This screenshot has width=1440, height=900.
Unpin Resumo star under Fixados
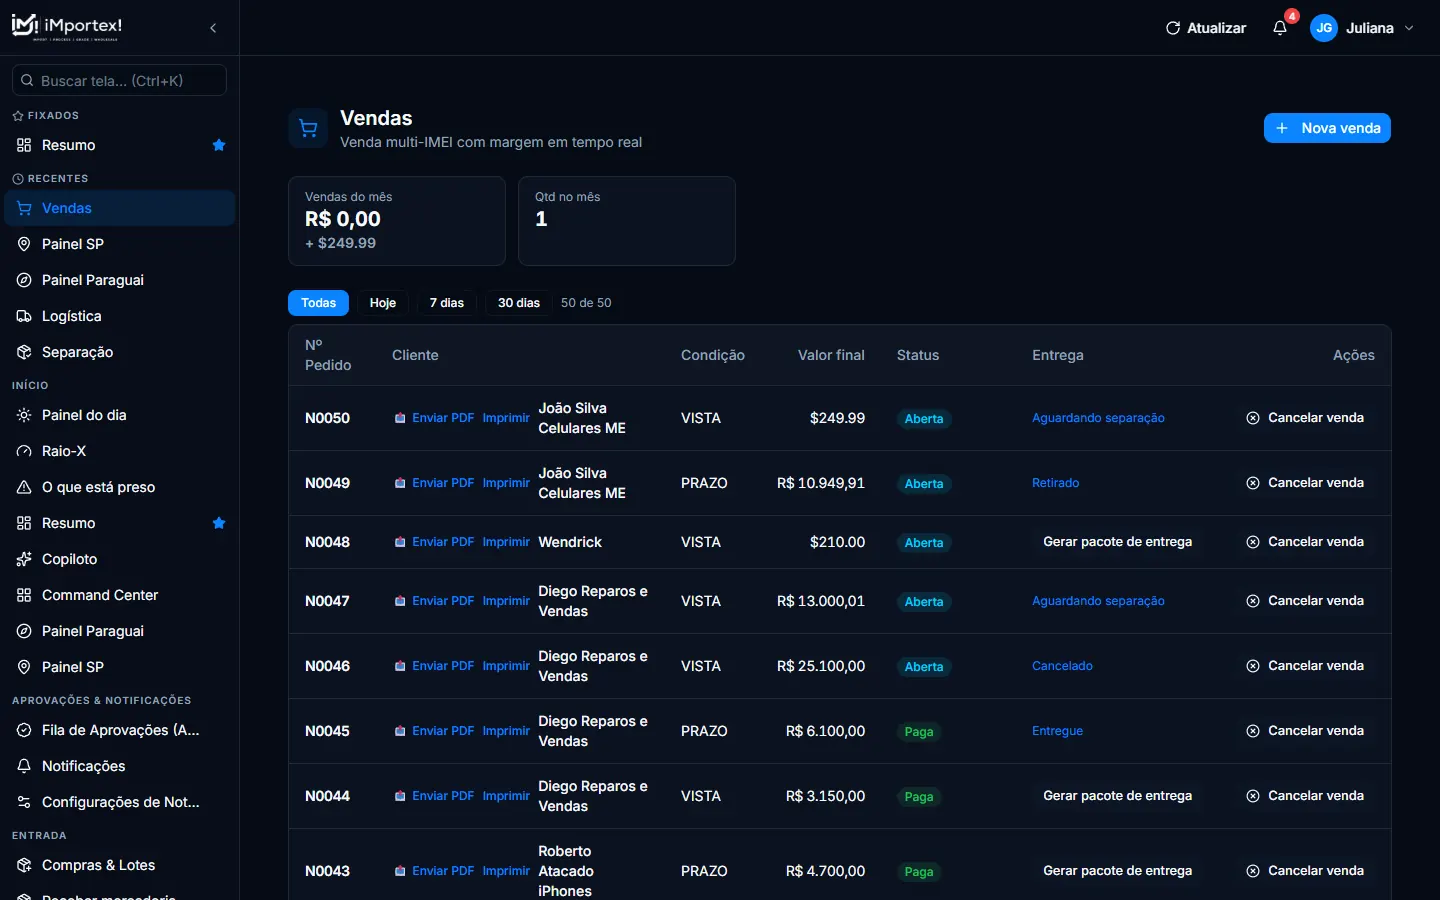(219, 145)
